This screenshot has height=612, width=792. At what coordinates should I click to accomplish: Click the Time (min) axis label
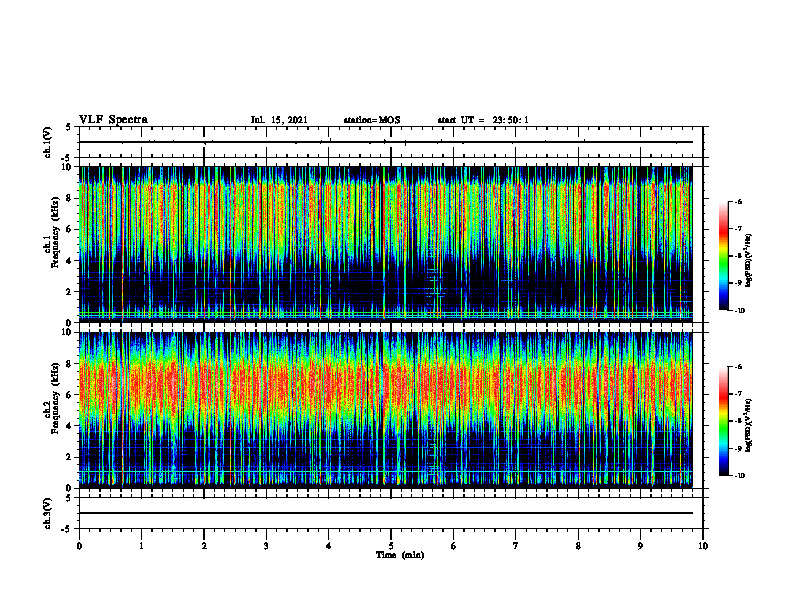click(x=400, y=555)
